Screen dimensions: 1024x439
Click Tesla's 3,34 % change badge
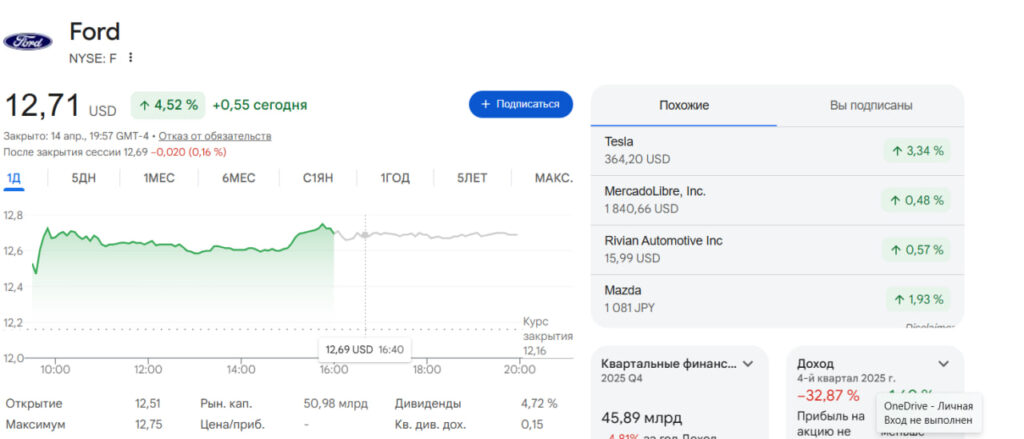916,151
